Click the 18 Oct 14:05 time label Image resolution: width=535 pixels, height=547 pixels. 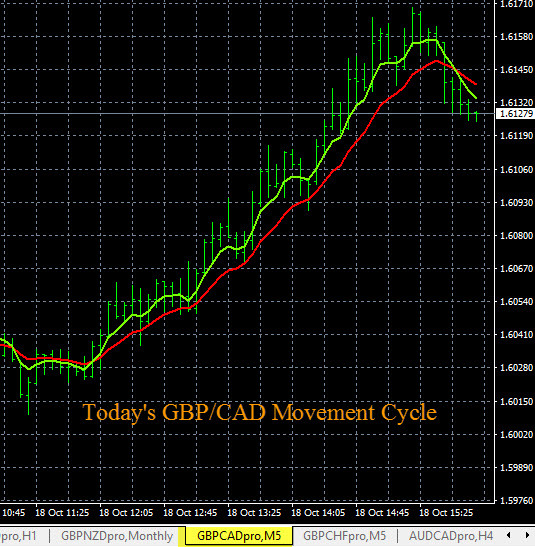318,513
